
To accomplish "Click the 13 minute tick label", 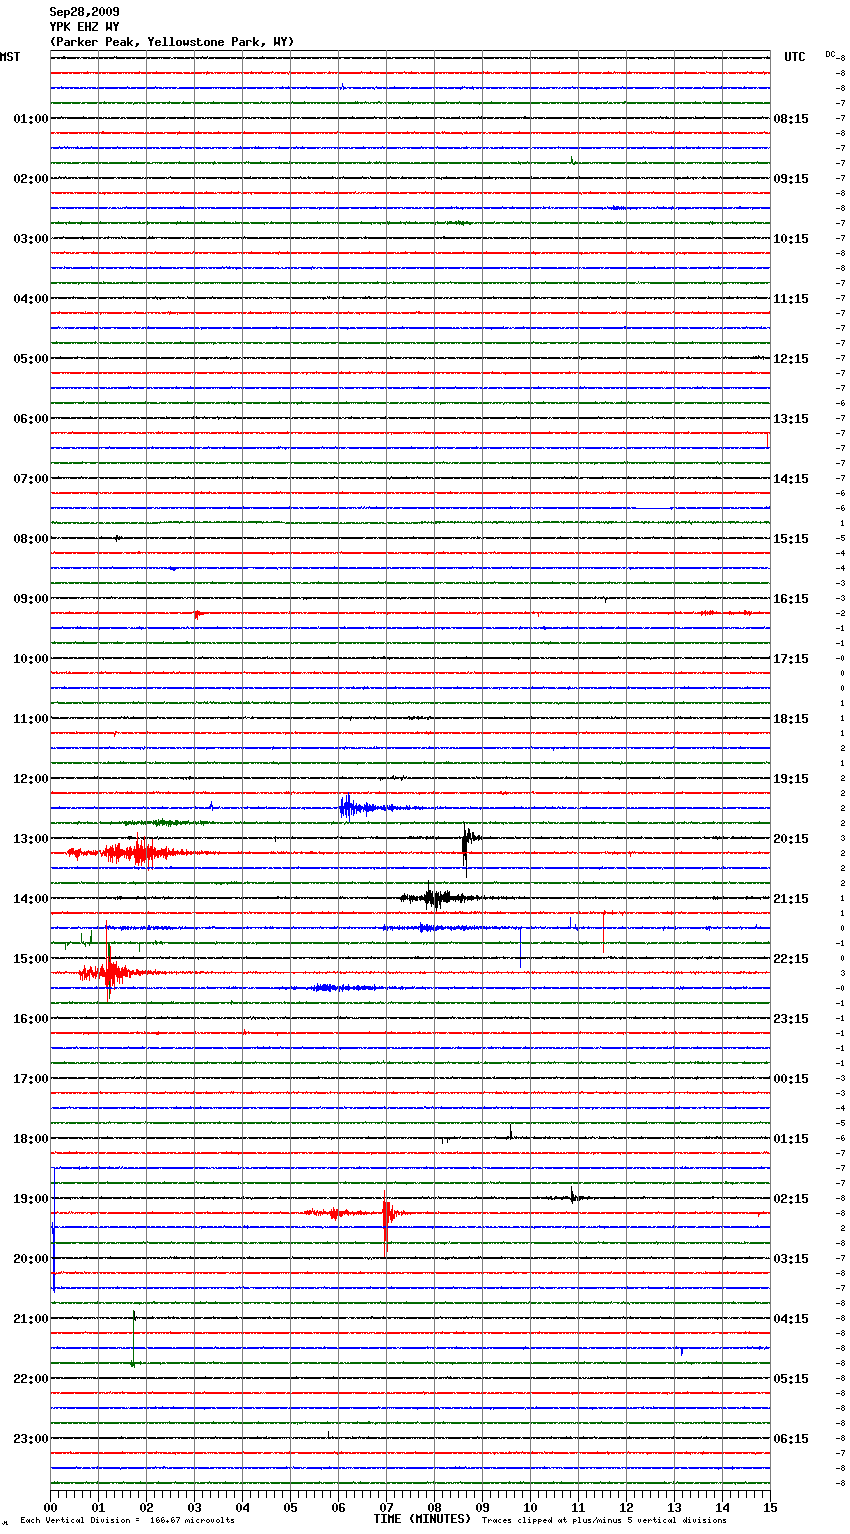I will coord(674,1507).
